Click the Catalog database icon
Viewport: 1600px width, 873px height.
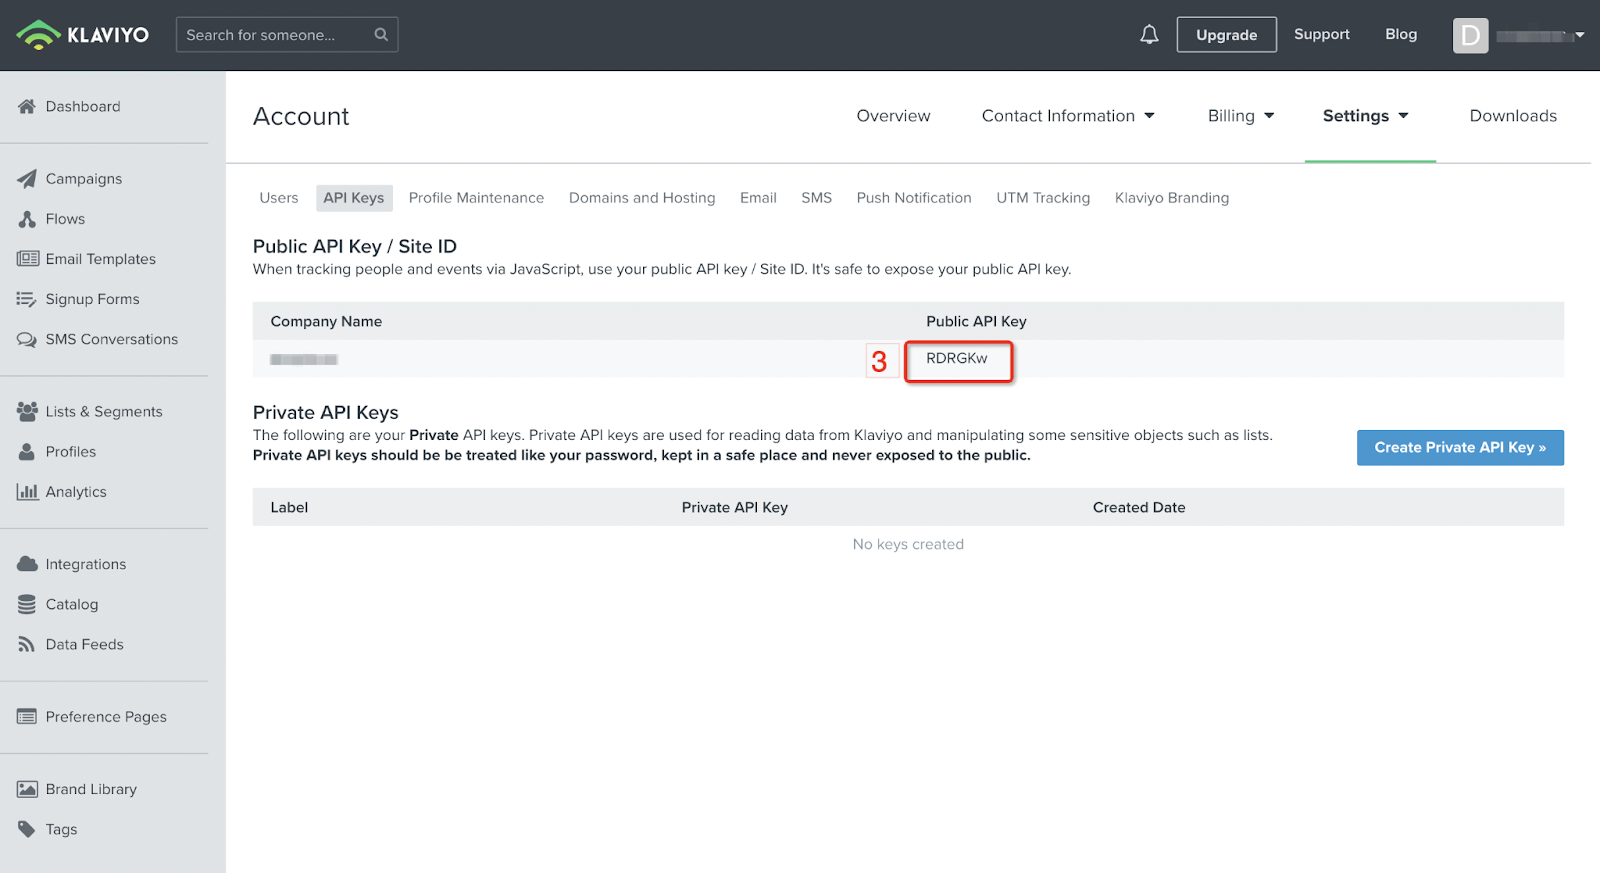[27, 604]
